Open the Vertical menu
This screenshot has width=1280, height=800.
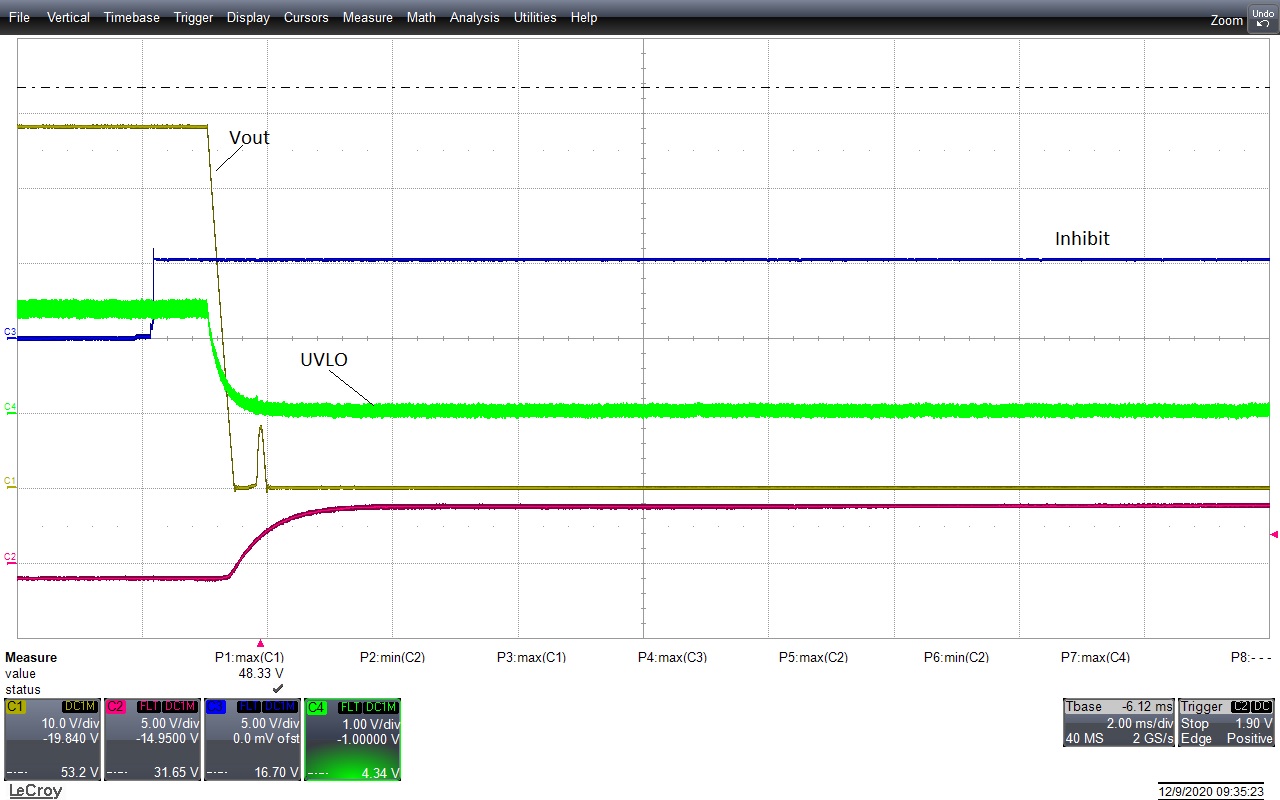click(x=68, y=17)
